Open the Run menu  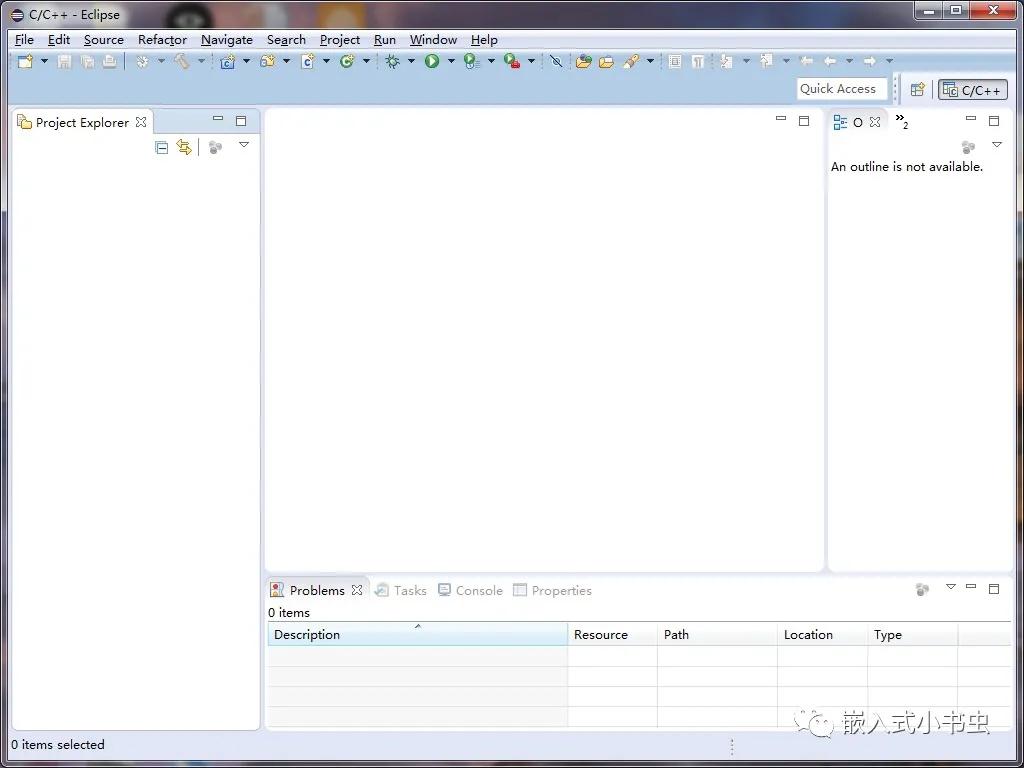(x=385, y=40)
